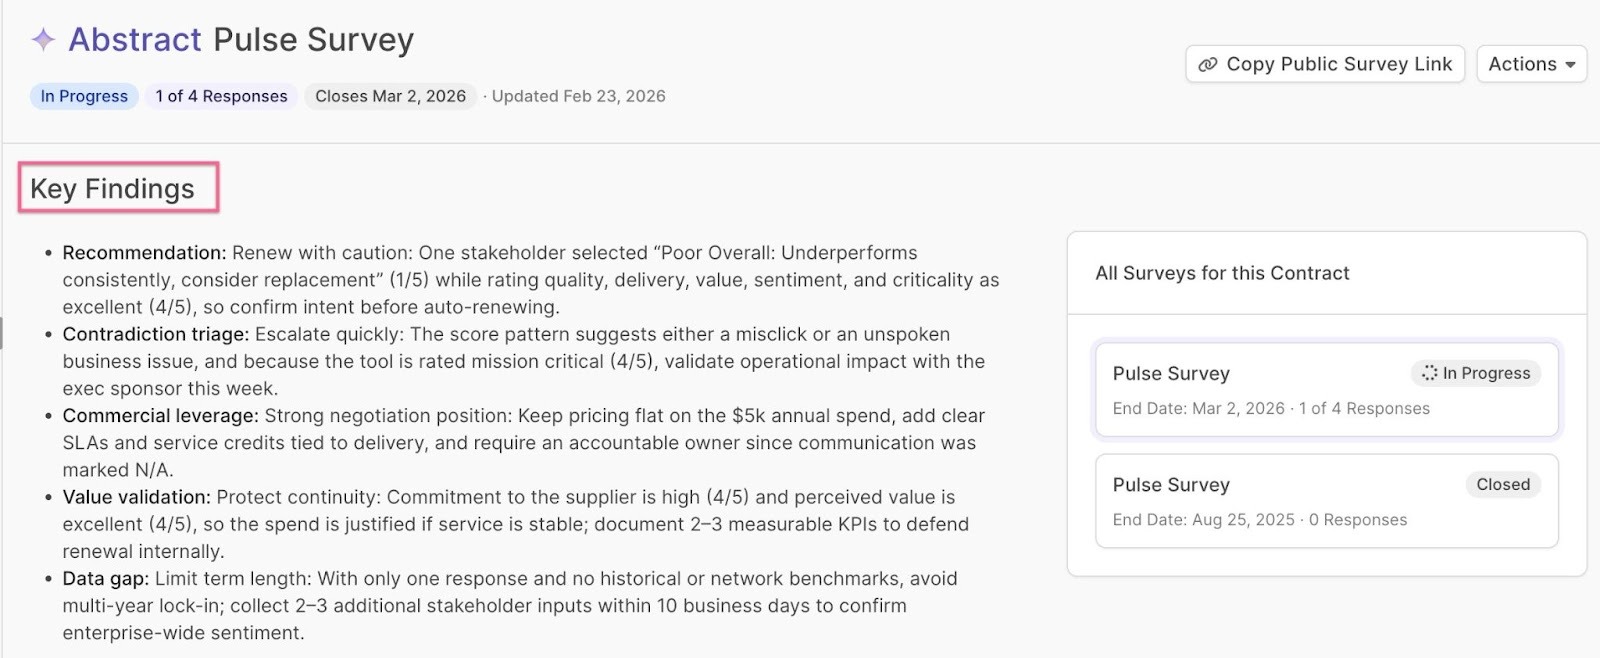Click the In Progress status badge at top

click(84, 96)
